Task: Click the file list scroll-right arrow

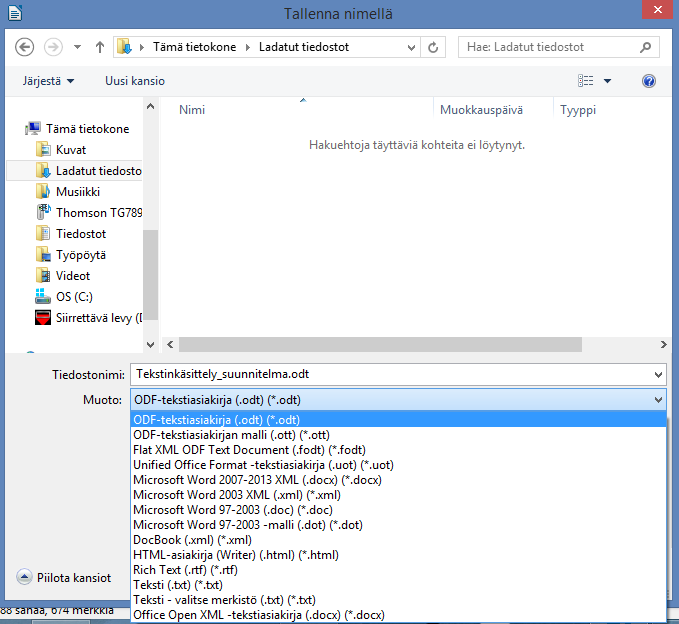Action: pyautogui.click(x=663, y=345)
